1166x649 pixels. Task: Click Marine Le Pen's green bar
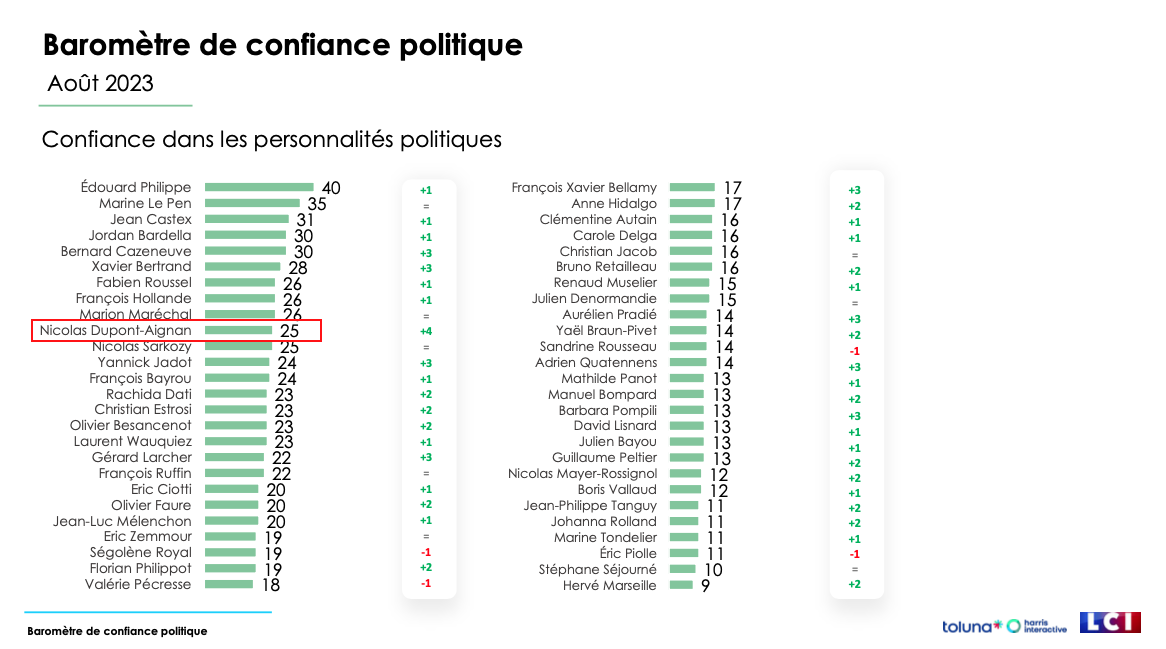[252, 203]
